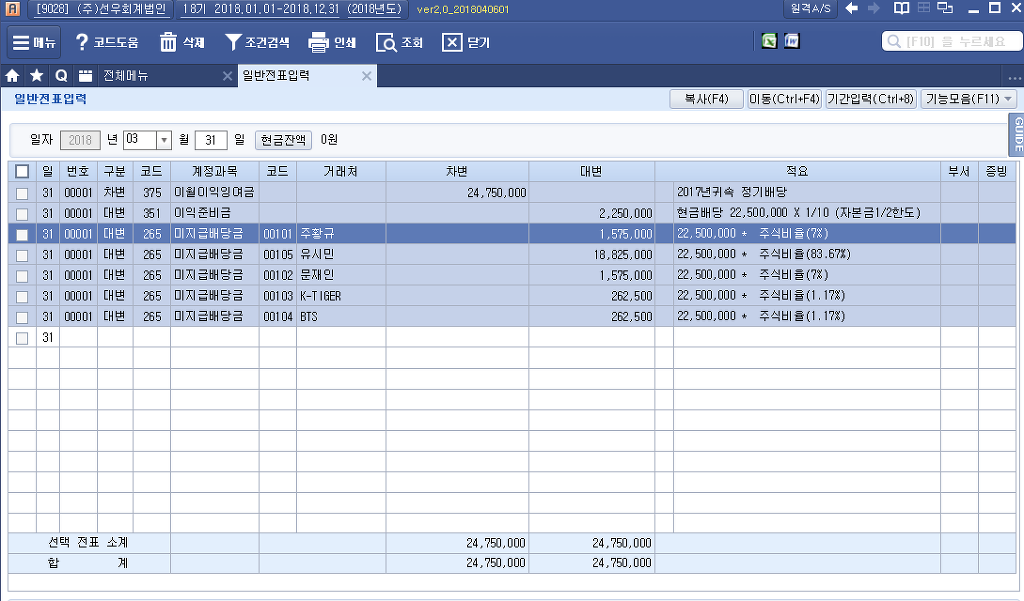Click the 인쇄 printer icon
Image resolution: width=1024 pixels, height=601 pixels.
(x=318, y=42)
